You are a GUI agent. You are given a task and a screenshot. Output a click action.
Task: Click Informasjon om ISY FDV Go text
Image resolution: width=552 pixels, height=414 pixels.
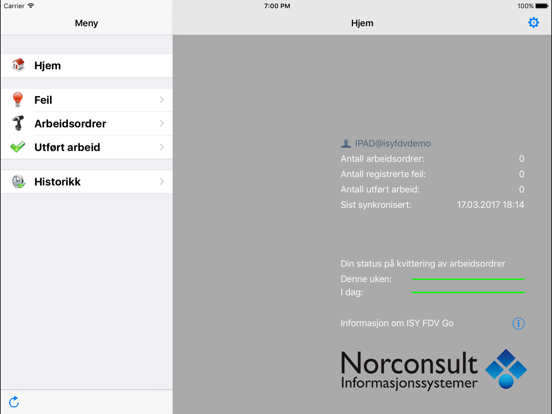pos(397,323)
